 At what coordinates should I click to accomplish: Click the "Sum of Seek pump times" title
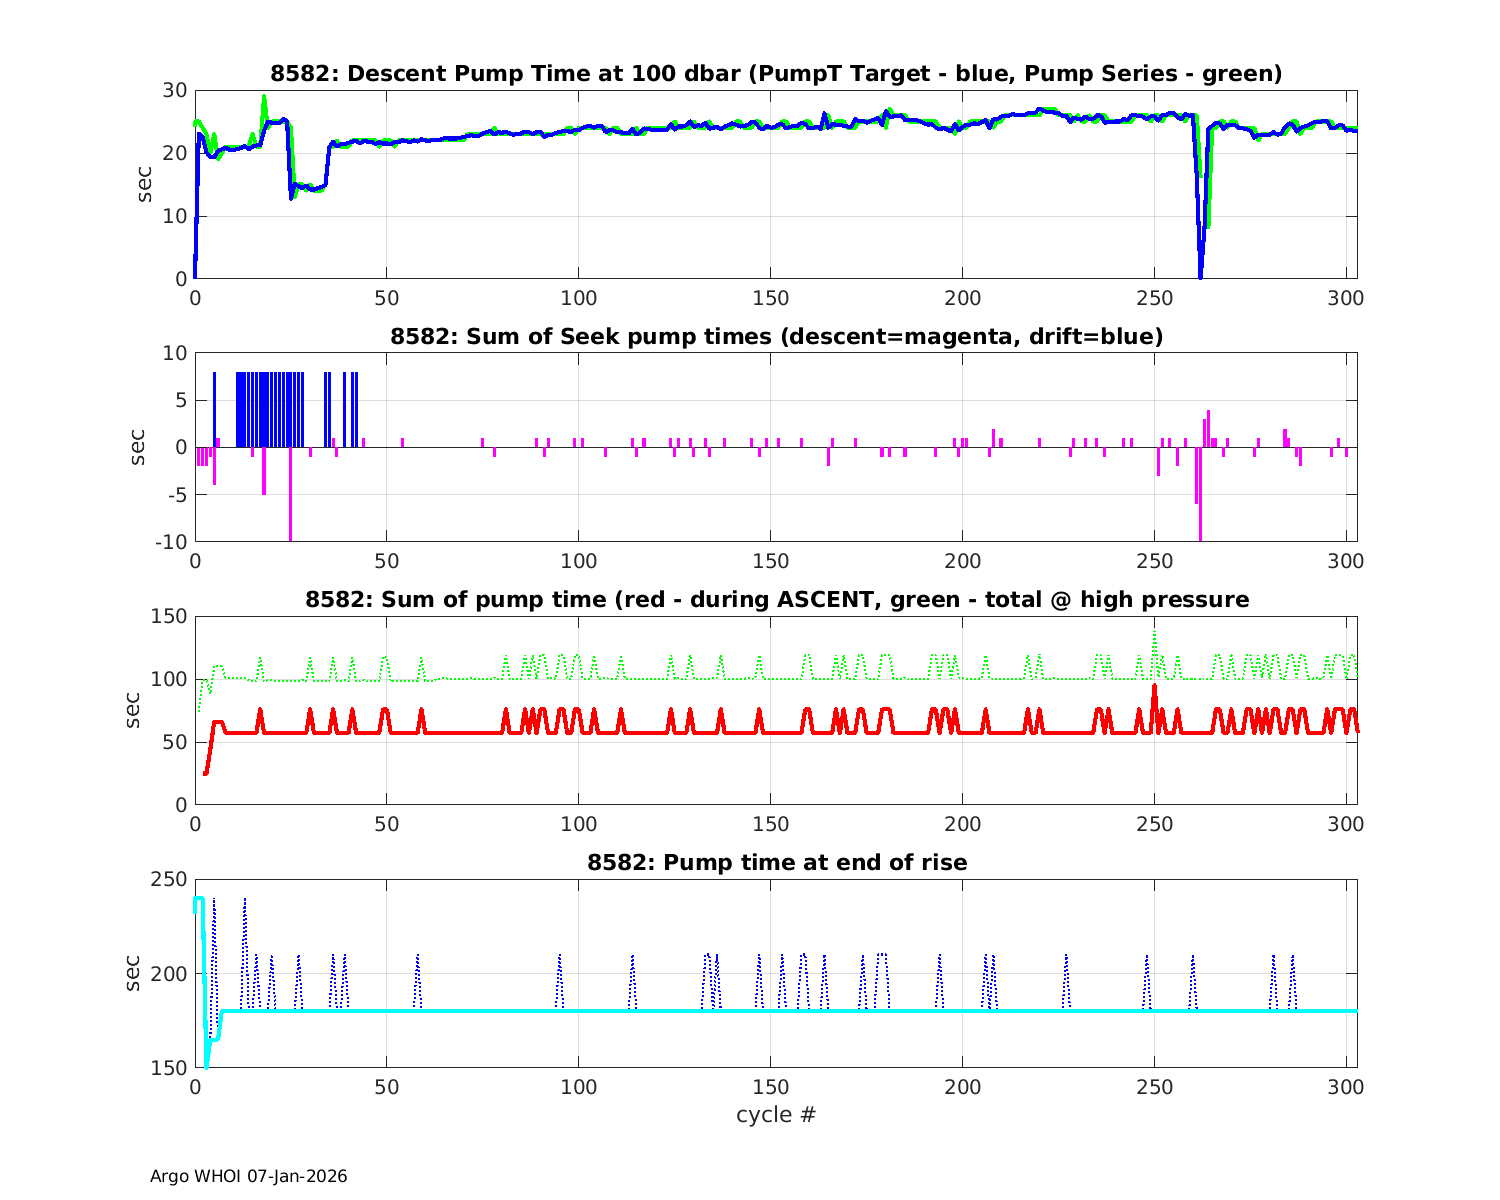776,337
